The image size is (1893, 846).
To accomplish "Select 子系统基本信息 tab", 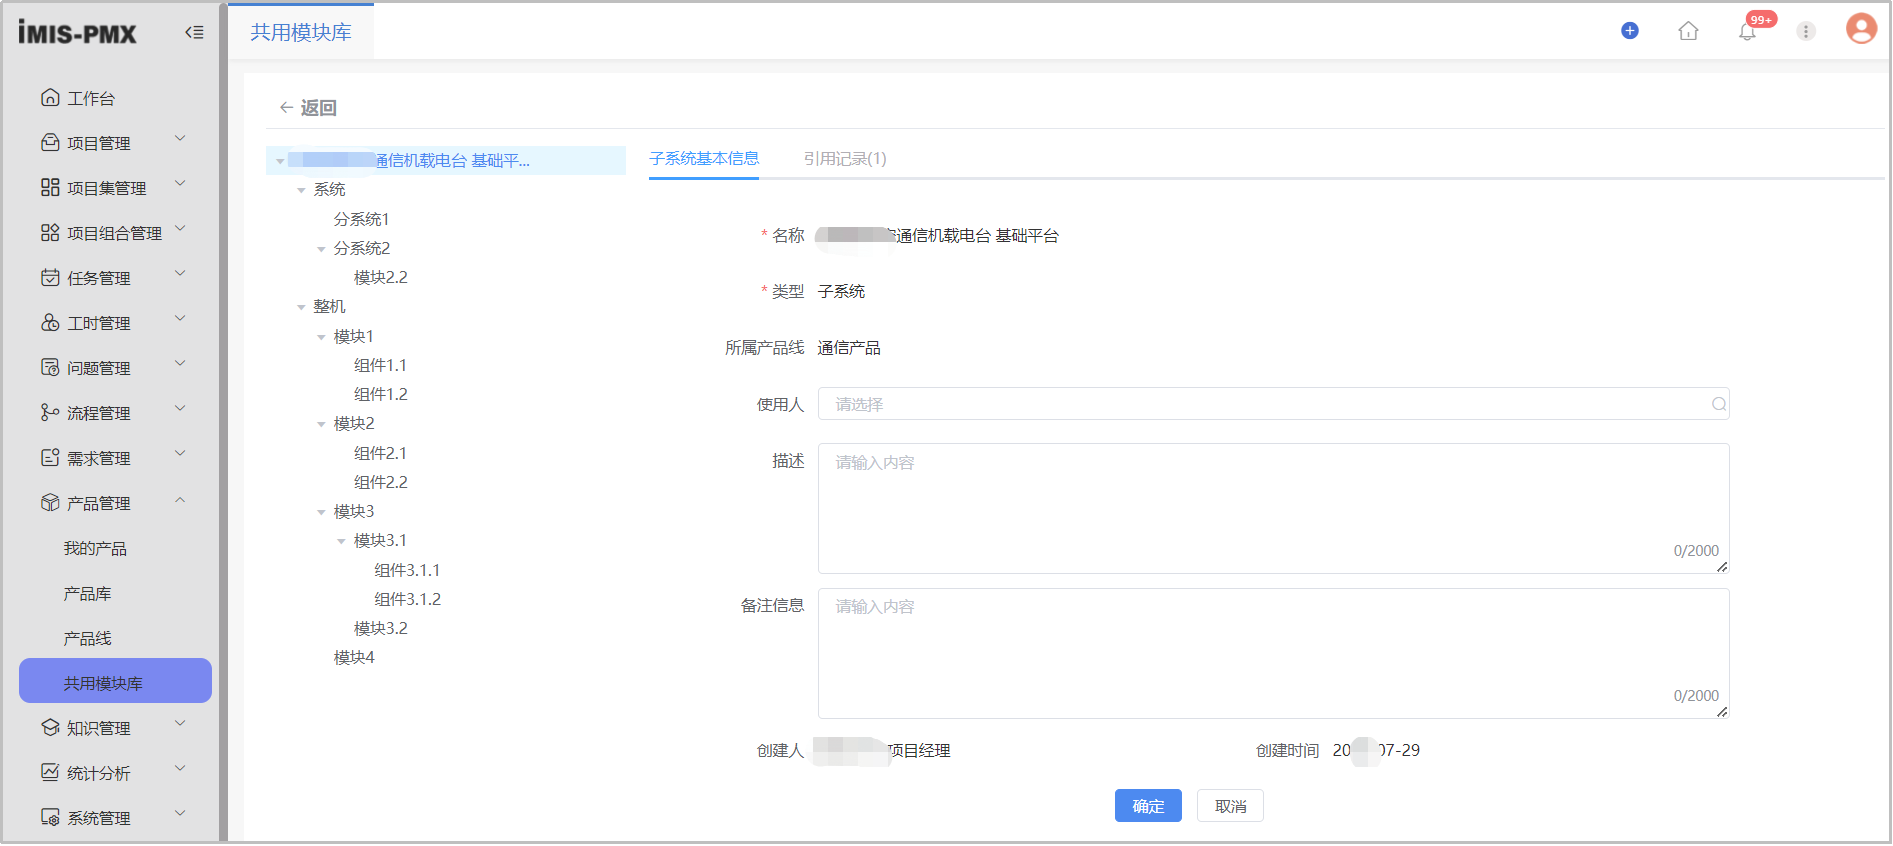I will [703, 159].
